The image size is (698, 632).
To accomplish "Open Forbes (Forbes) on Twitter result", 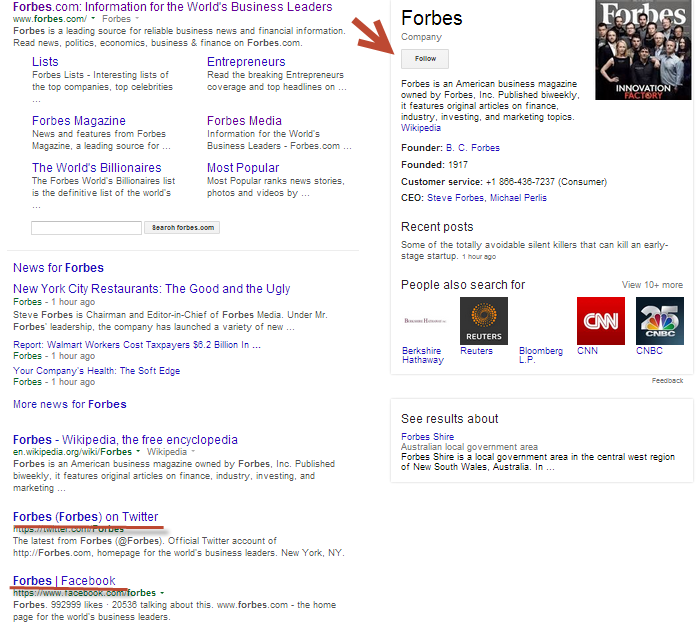I will [85, 517].
